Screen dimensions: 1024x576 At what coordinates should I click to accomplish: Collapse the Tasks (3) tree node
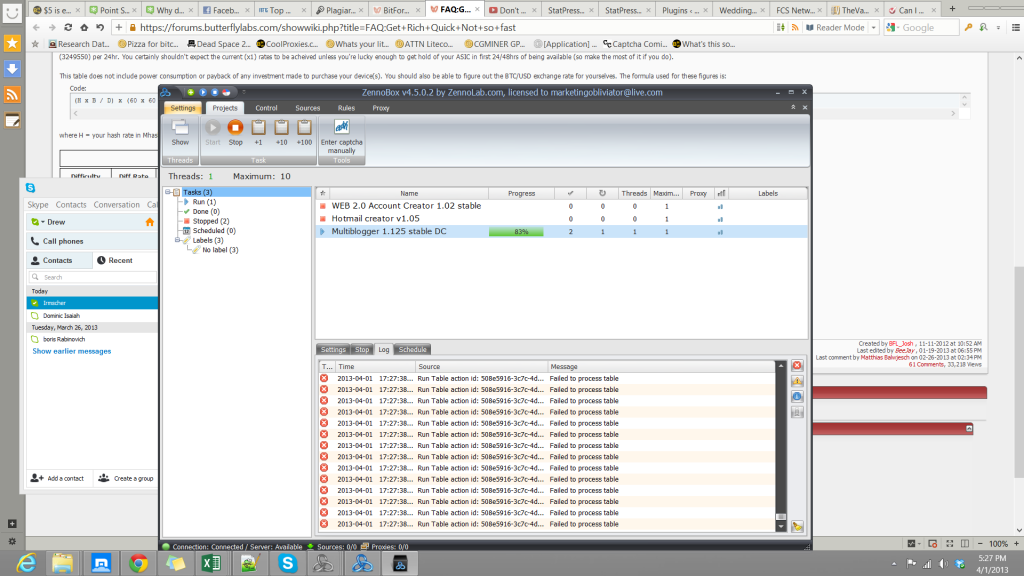[168, 192]
